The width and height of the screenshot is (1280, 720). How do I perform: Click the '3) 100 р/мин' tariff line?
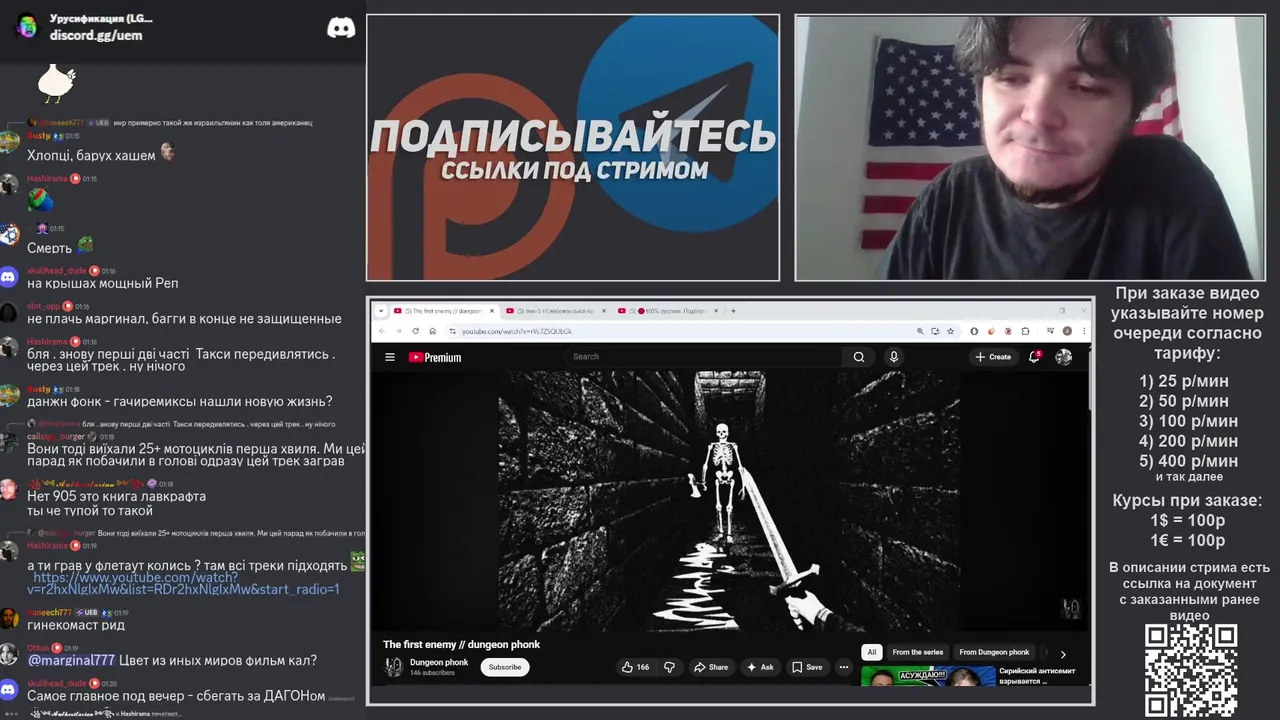click(1188, 421)
